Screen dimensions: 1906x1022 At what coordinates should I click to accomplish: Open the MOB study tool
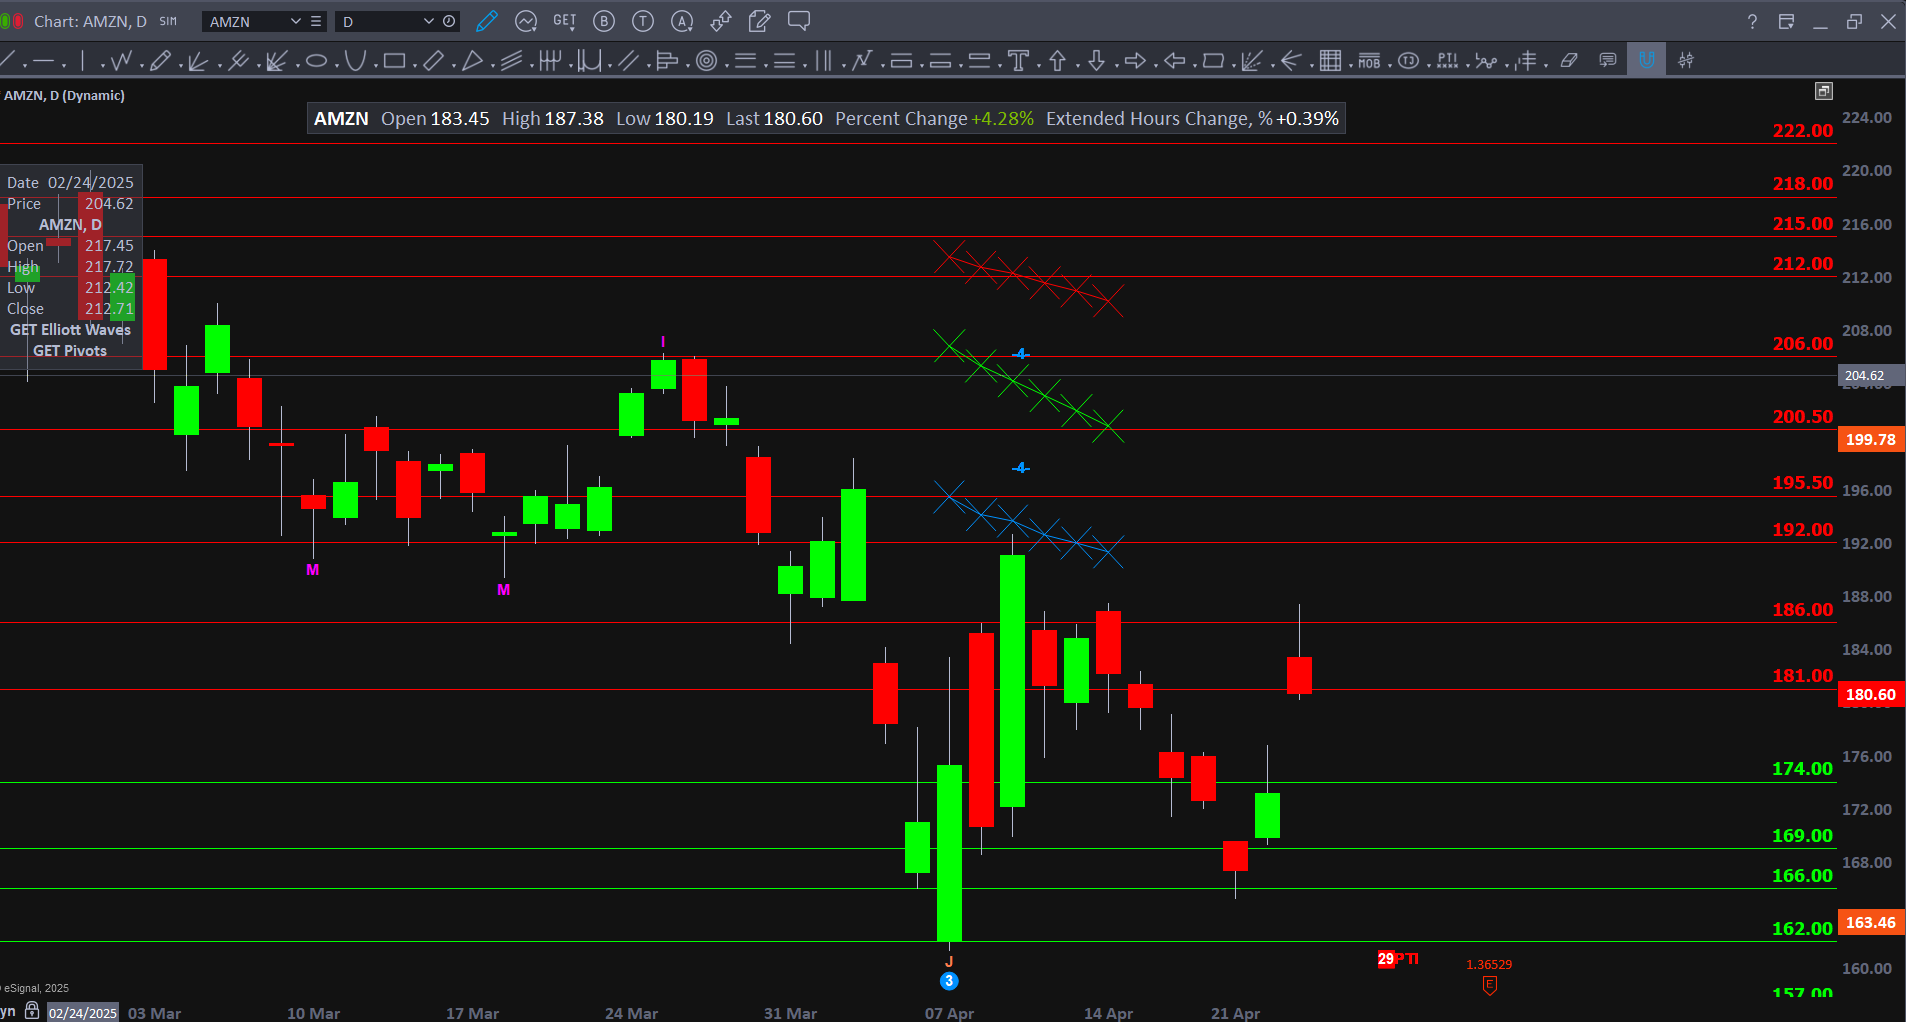coord(1369,61)
